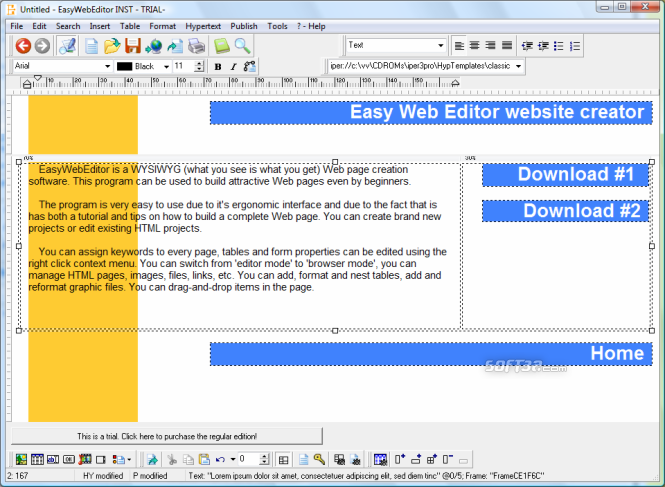Image resolution: width=665 pixels, height=487 pixels.
Task: Click the Download #1 blue banner
Action: pyautogui.click(x=565, y=175)
